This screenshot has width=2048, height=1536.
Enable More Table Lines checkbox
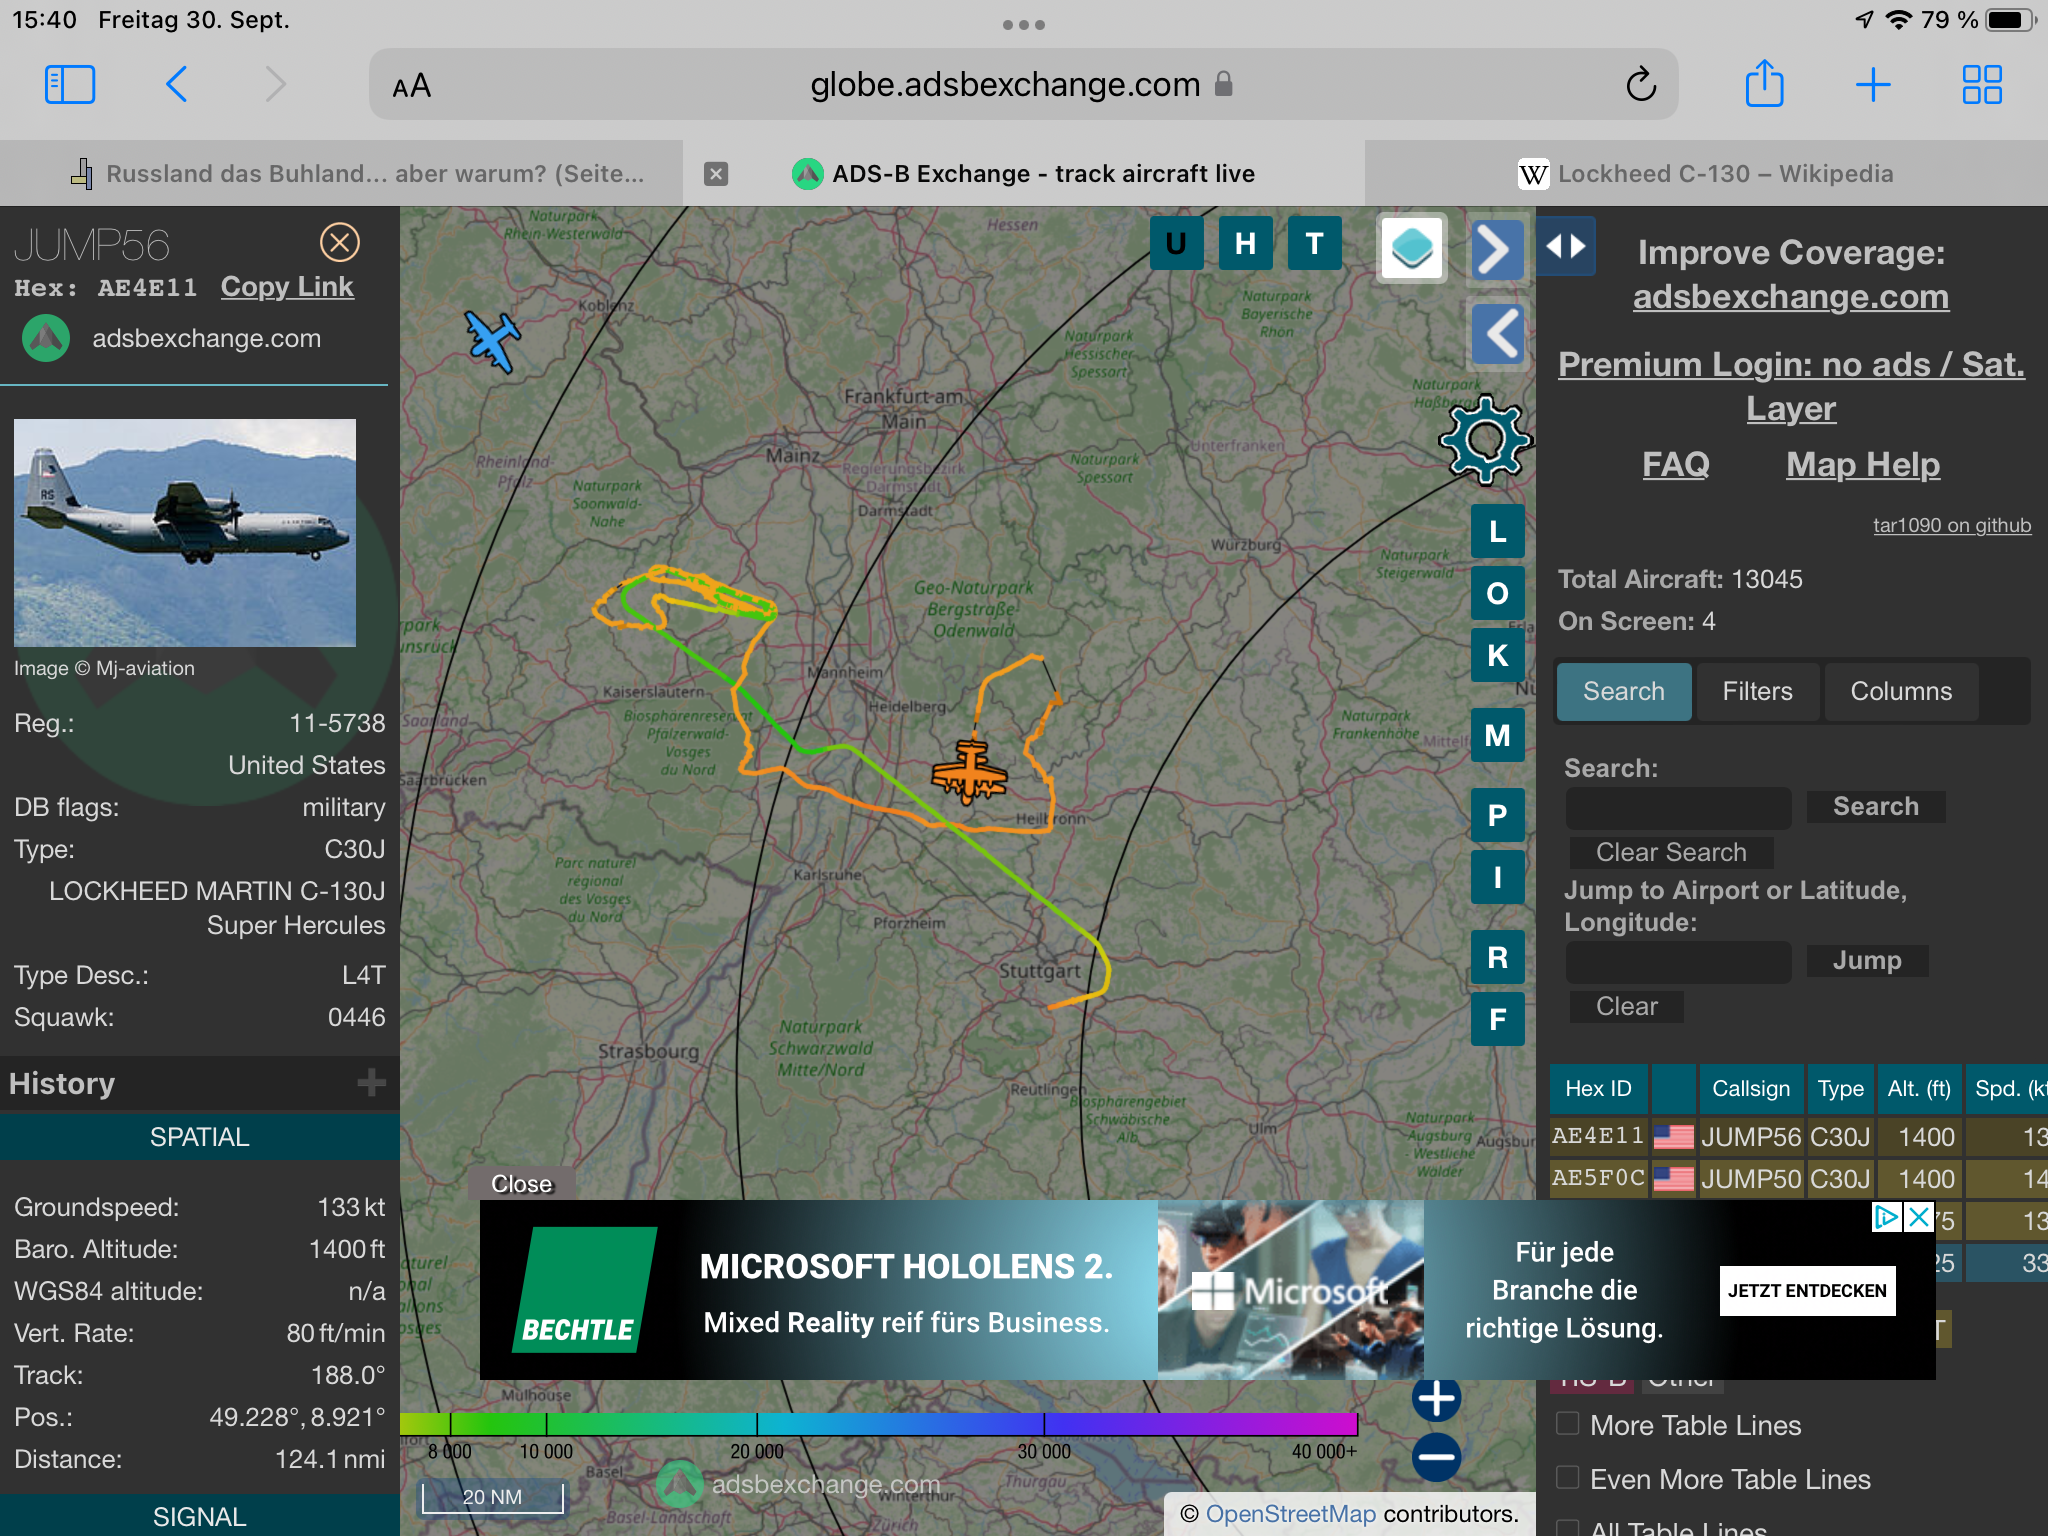click(1568, 1424)
